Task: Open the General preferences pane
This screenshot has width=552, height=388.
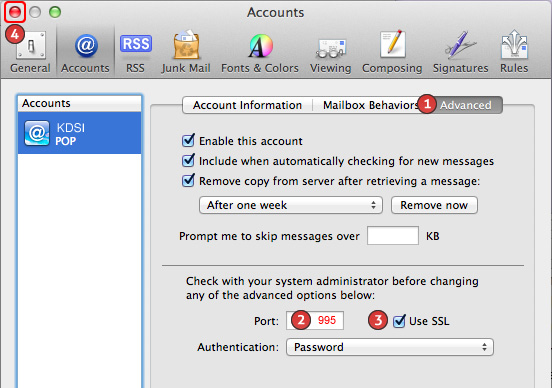Action: 30,52
